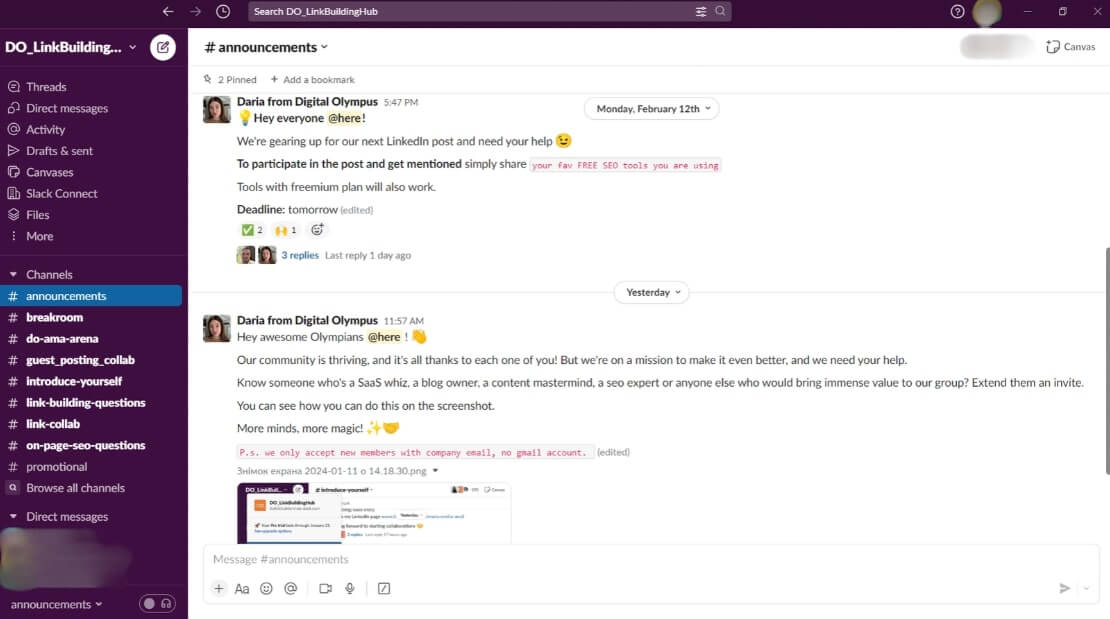Open Slack Connect
Image resolution: width=1110 pixels, height=619 pixels.
[x=62, y=193]
